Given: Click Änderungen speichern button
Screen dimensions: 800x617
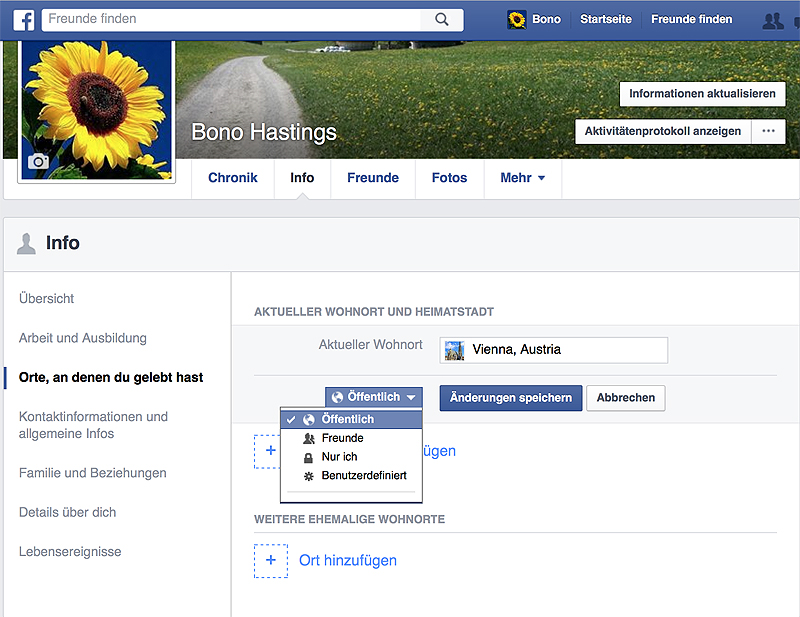Looking at the screenshot, I should click(511, 398).
